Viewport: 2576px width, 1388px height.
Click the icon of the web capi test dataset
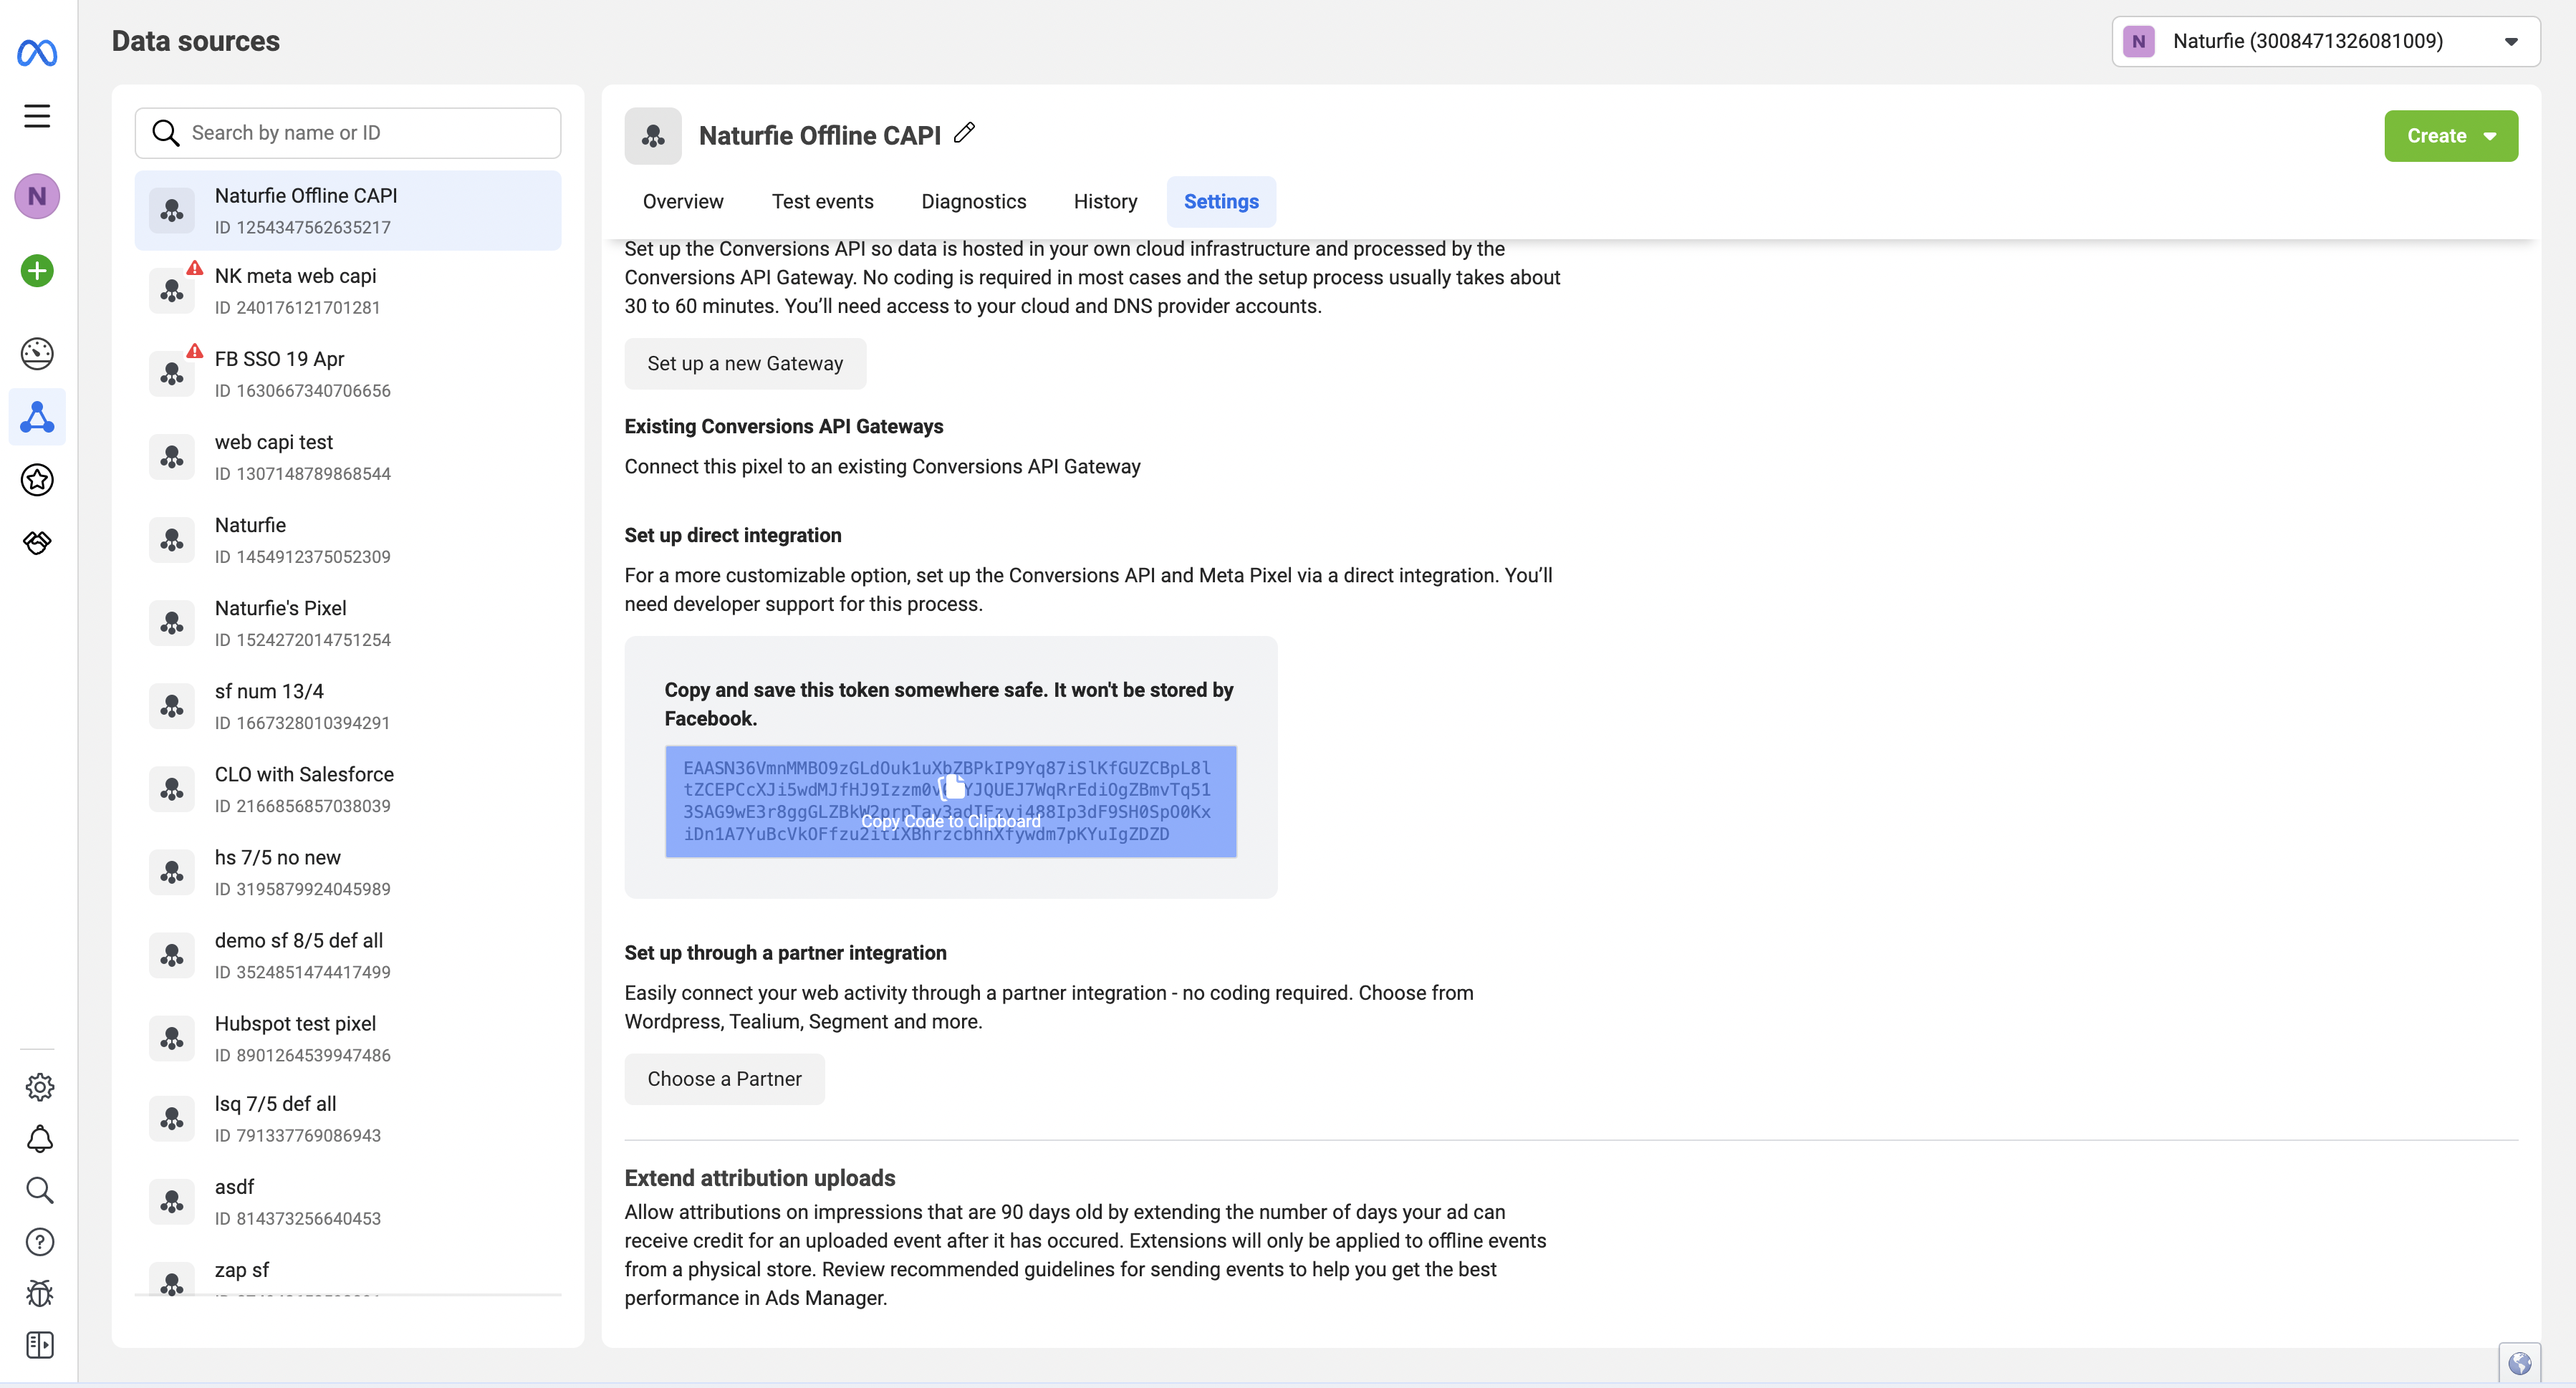click(x=172, y=457)
